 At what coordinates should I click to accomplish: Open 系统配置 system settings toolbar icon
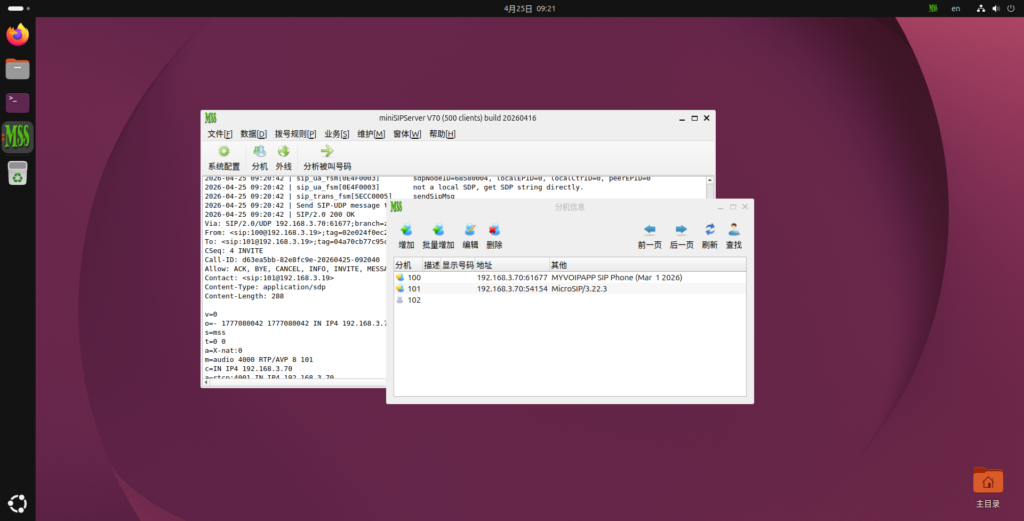pos(224,158)
